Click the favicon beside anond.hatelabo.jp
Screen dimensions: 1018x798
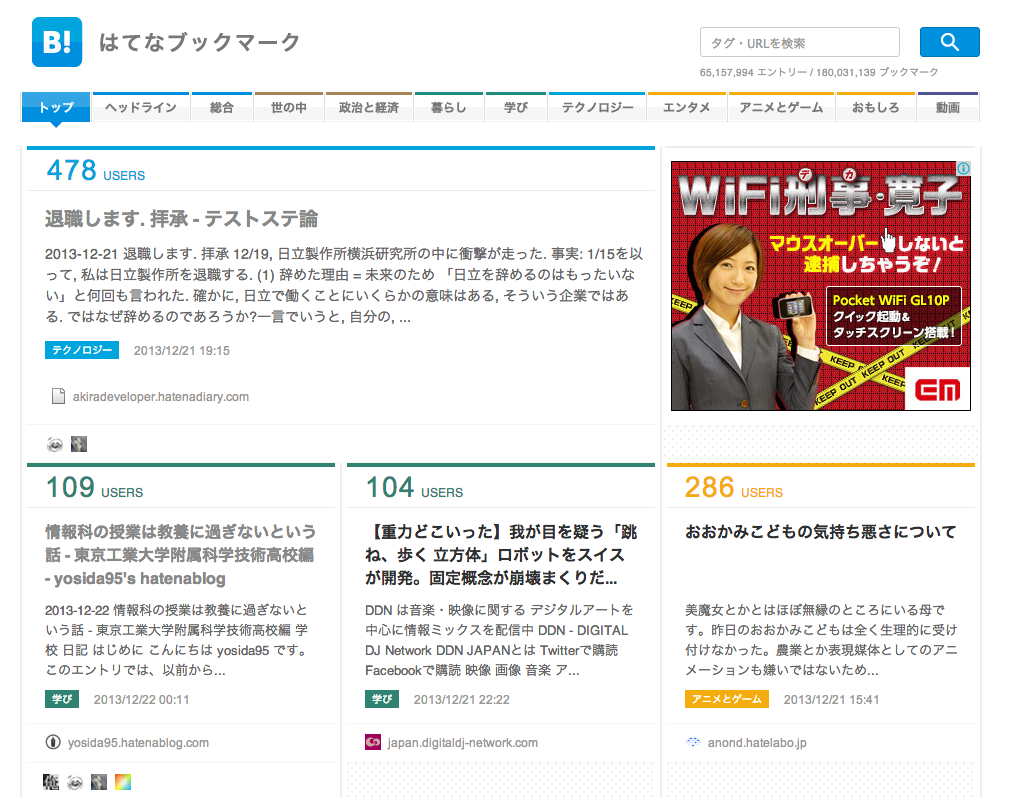[693, 742]
